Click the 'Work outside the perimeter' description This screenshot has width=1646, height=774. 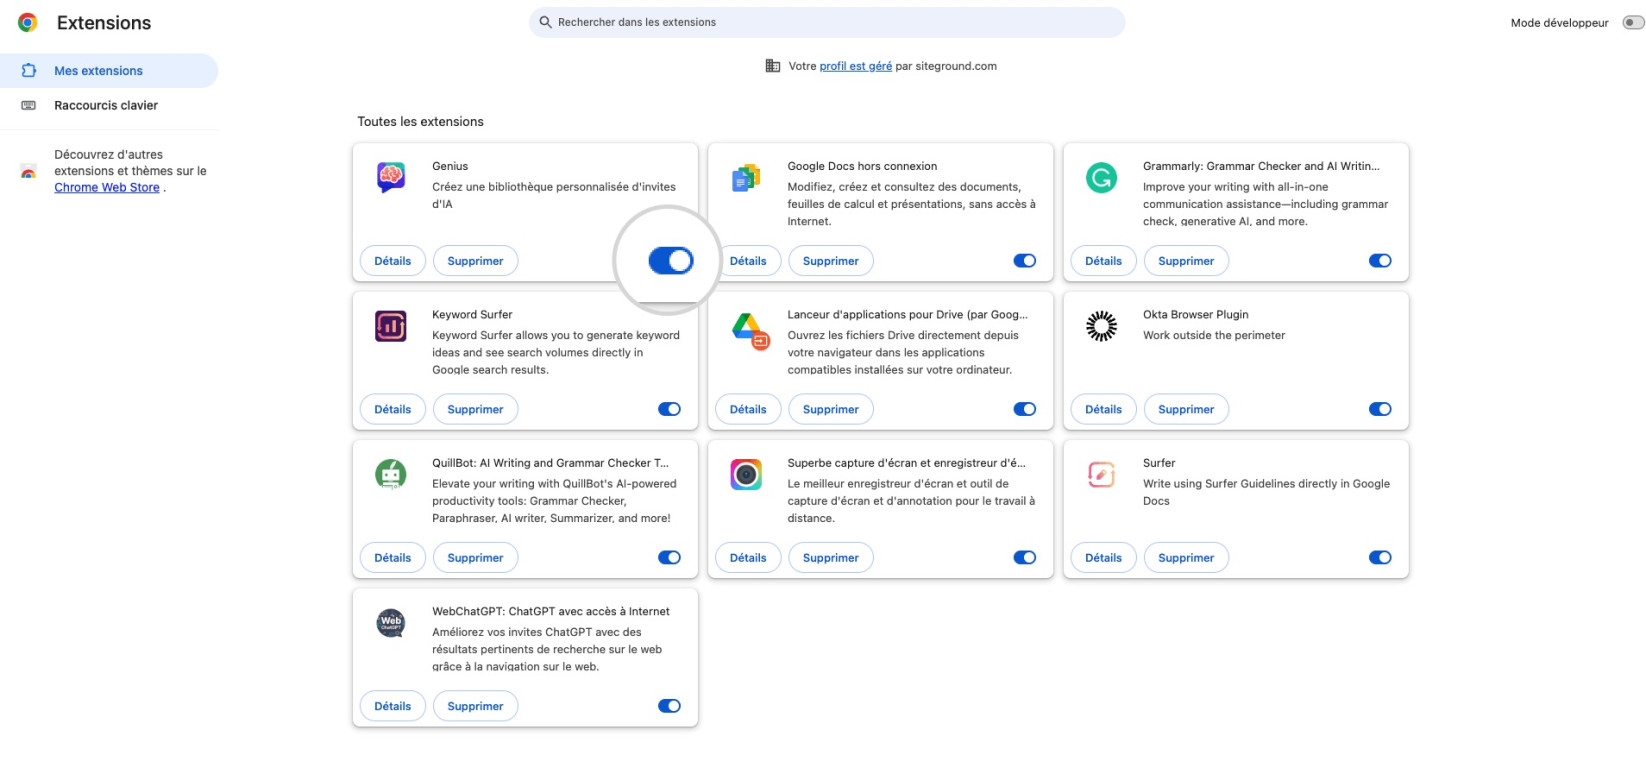point(1214,336)
